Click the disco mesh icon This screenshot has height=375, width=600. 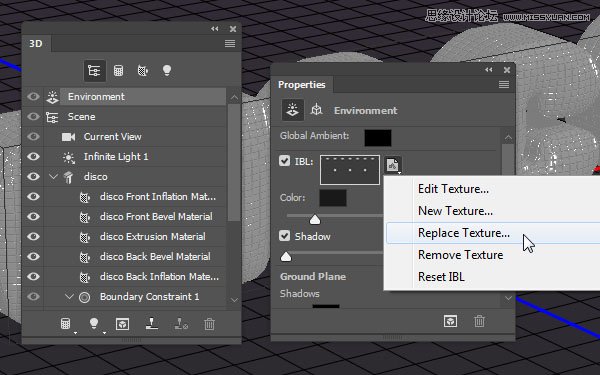(68, 177)
